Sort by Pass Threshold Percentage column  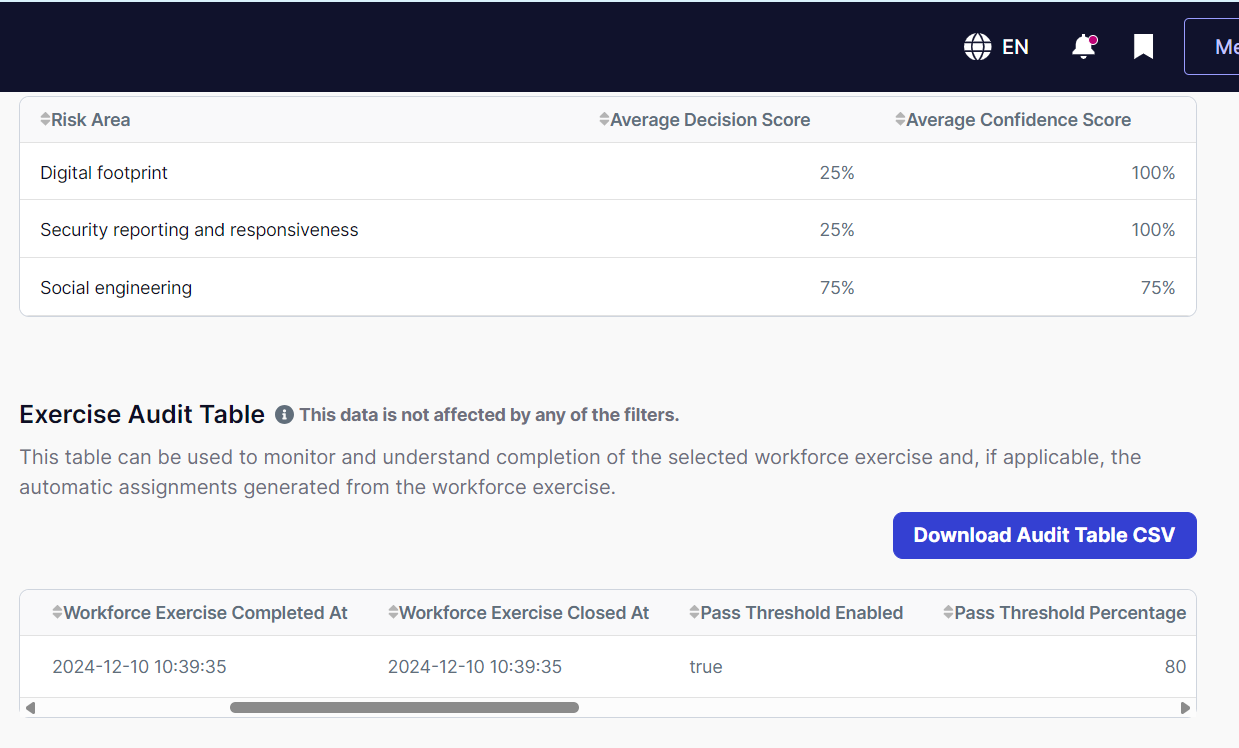[1065, 613]
